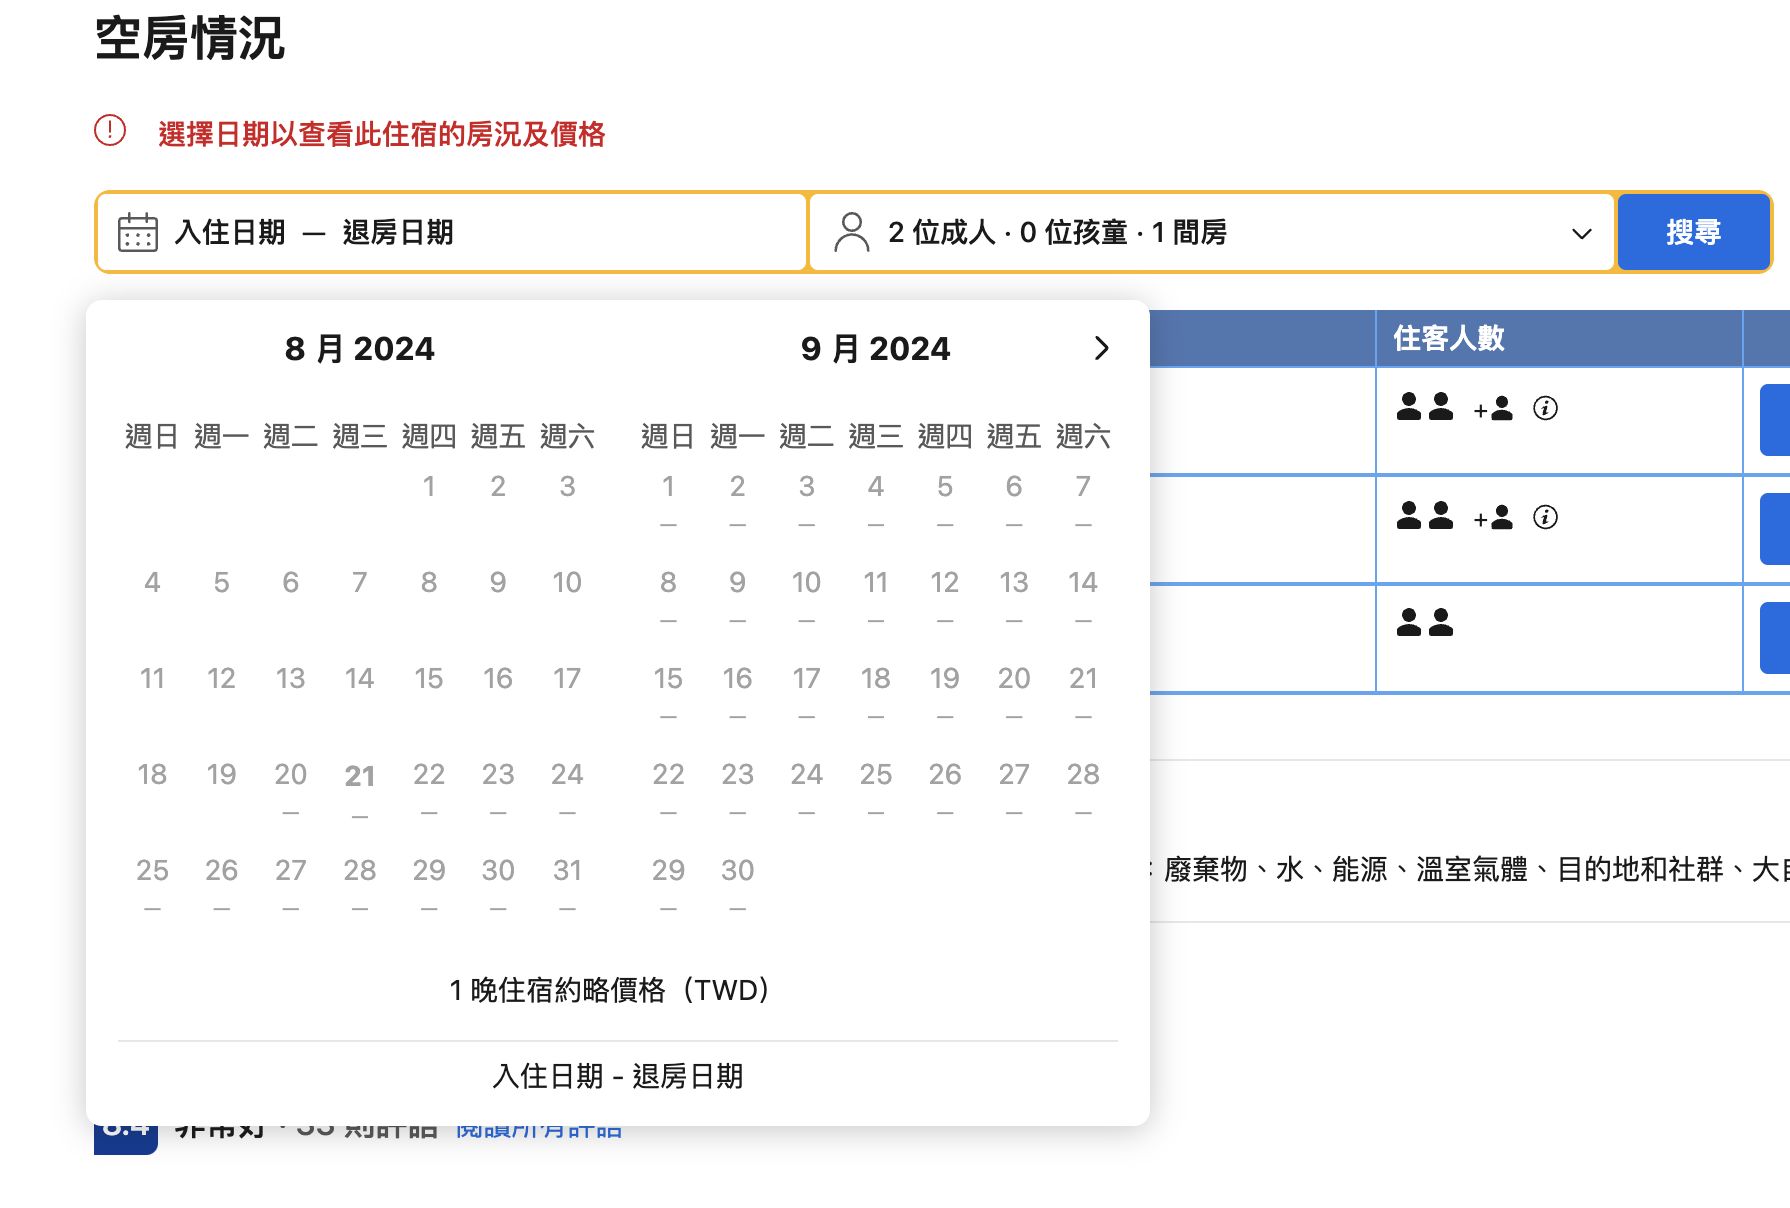Viewport: 1790px width, 1208px height.
Task: Choose August 30 in the calendar
Action: click(x=498, y=884)
